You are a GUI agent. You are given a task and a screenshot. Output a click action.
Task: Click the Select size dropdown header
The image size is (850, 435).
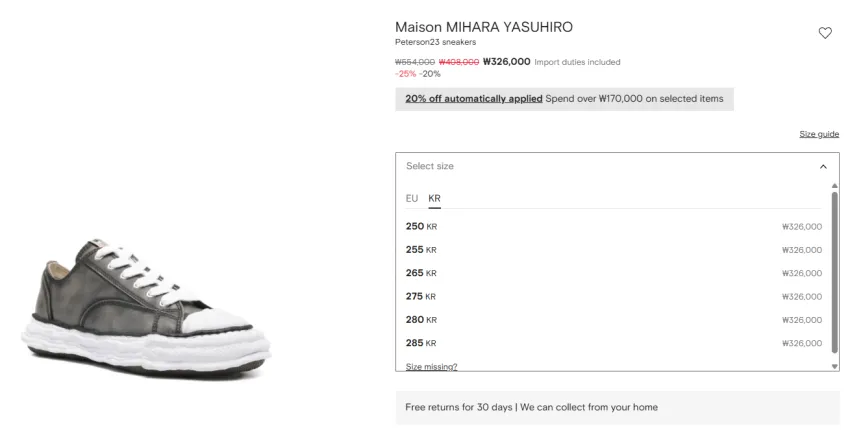[x=617, y=167]
